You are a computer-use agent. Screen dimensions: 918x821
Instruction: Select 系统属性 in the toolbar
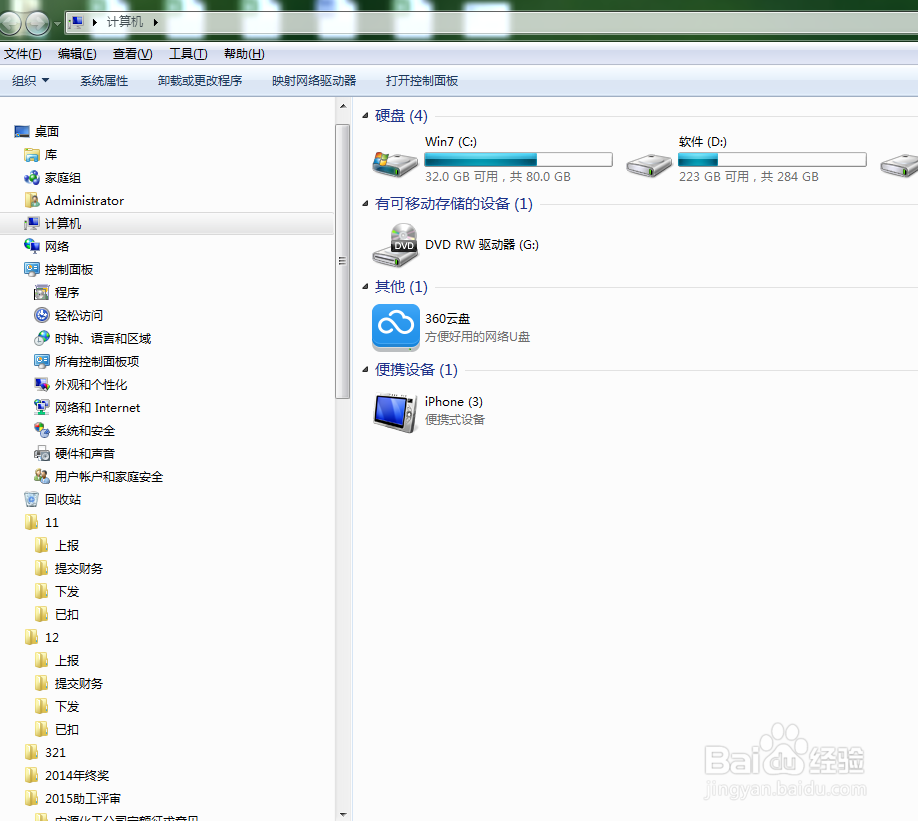coord(104,80)
